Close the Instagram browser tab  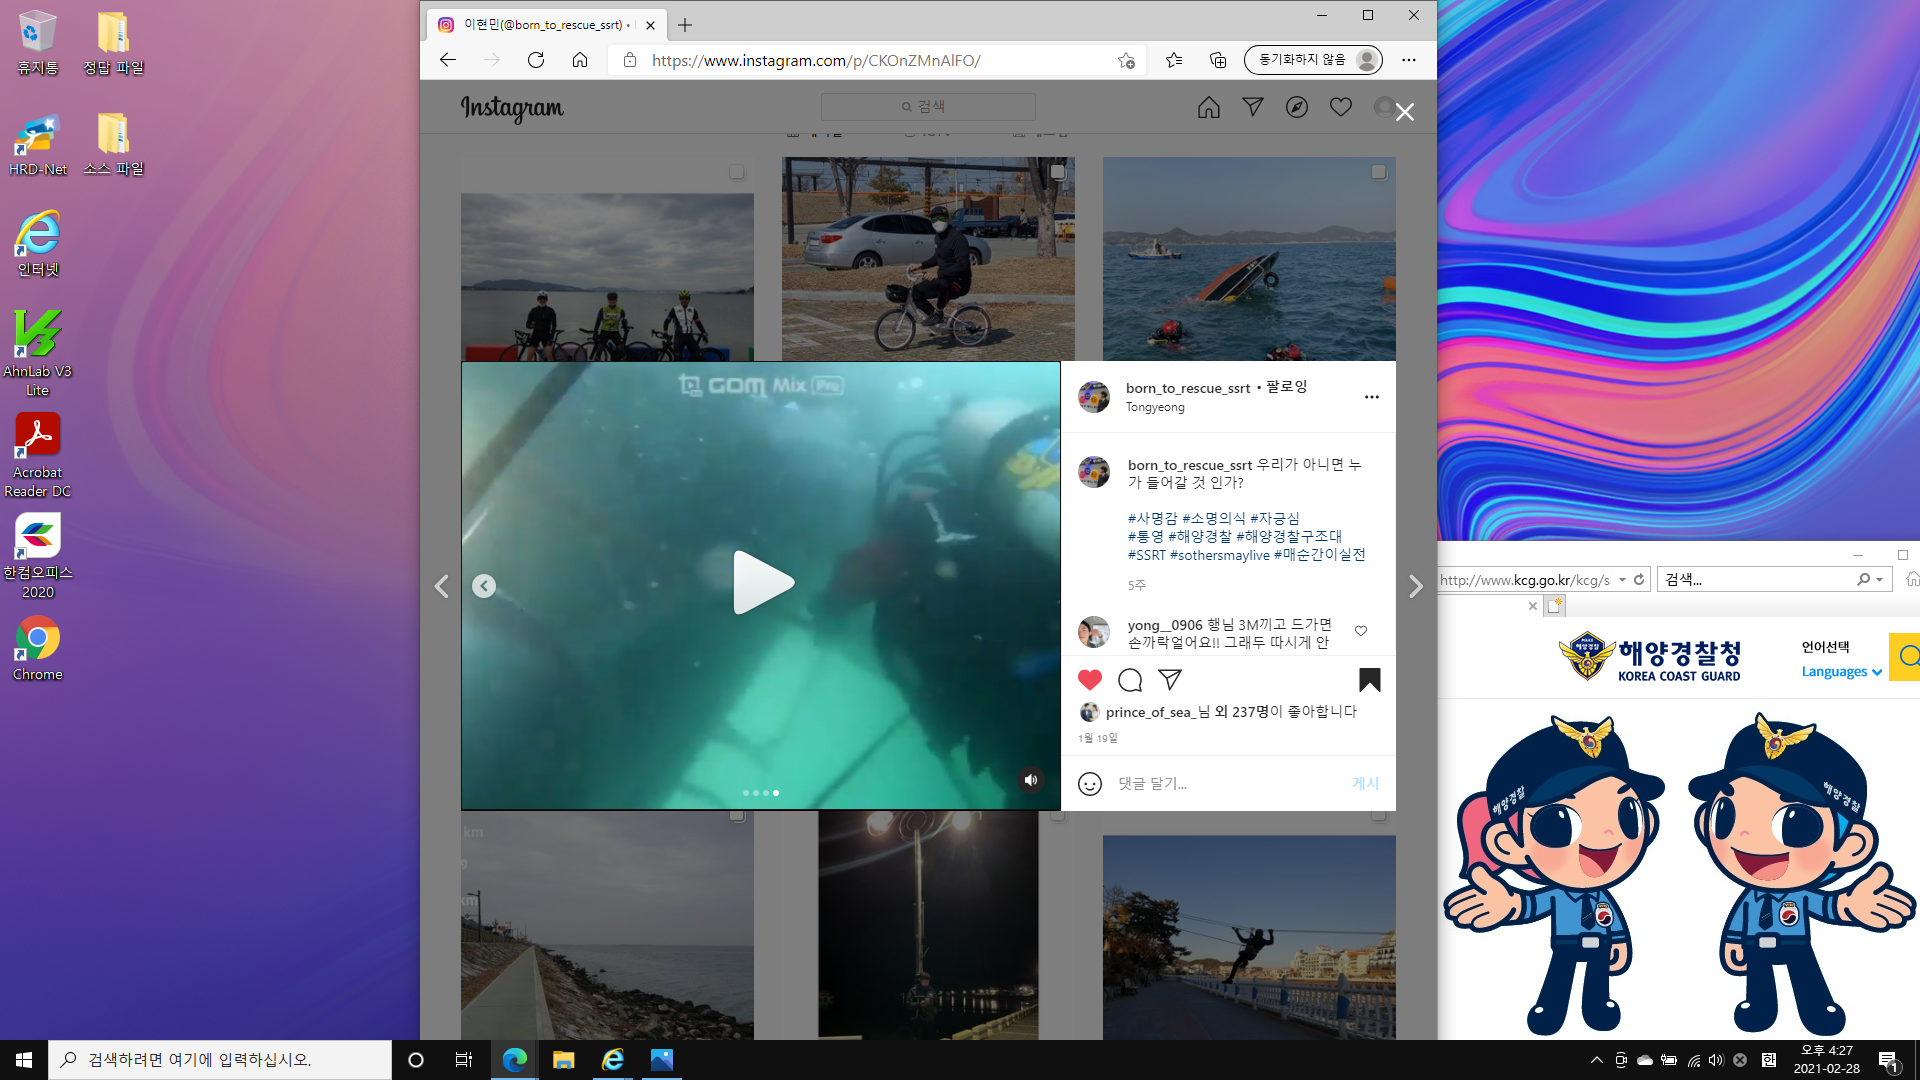tap(650, 25)
